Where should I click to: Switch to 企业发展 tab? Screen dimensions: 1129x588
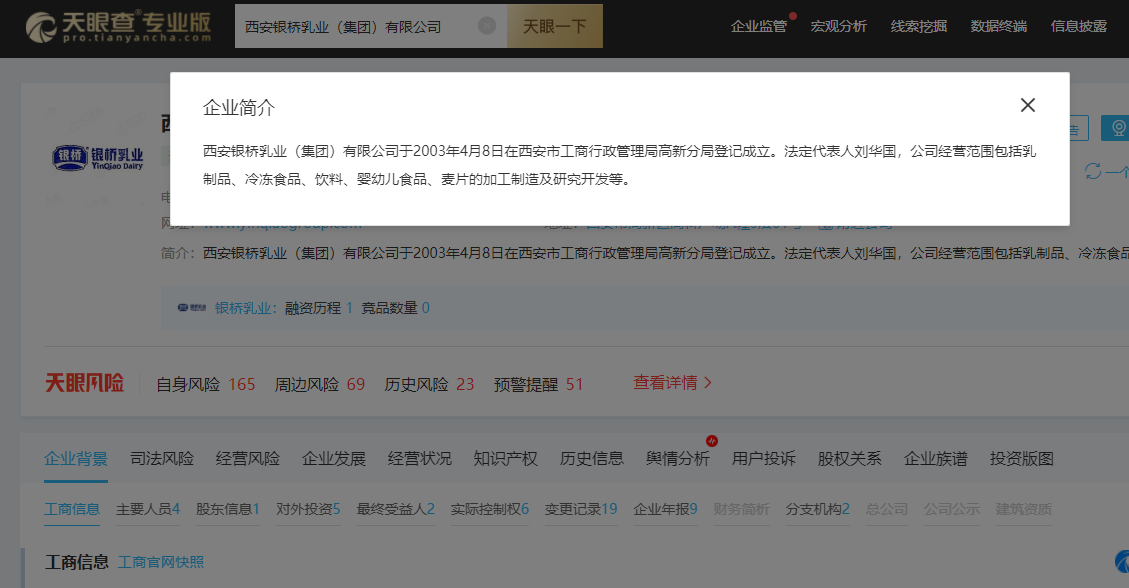point(334,458)
